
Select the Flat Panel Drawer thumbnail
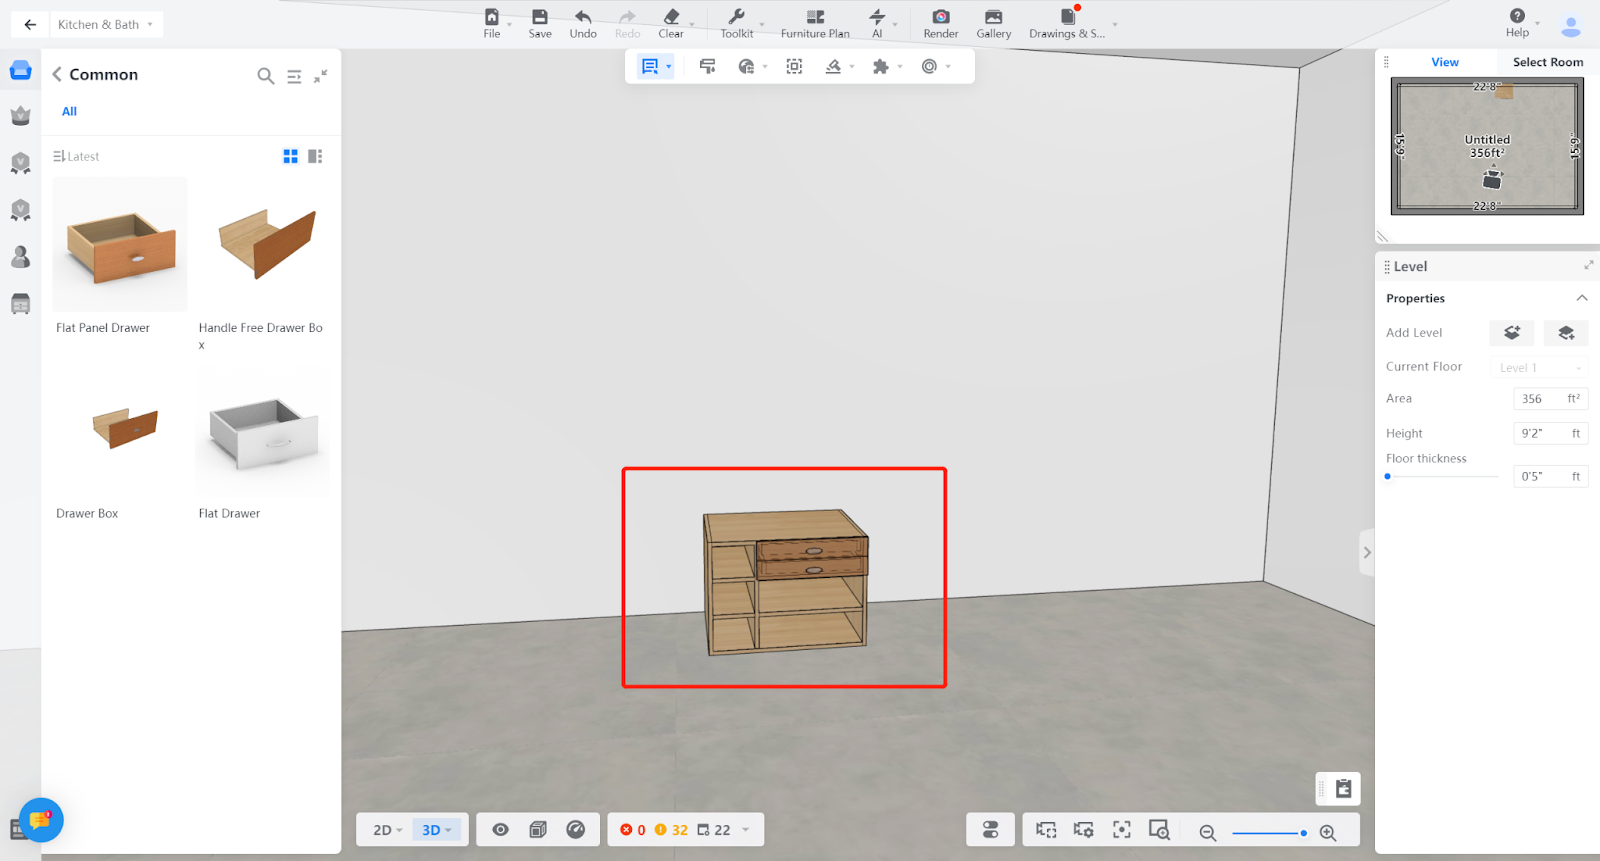tap(120, 245)
